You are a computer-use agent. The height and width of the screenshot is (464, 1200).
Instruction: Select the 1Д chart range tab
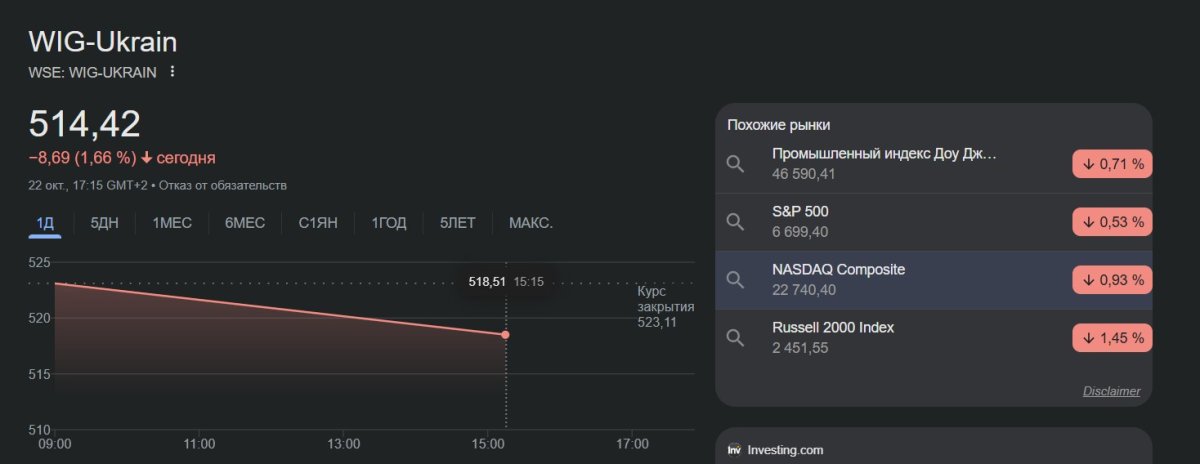pyautogui.click(x=45, y=223)
